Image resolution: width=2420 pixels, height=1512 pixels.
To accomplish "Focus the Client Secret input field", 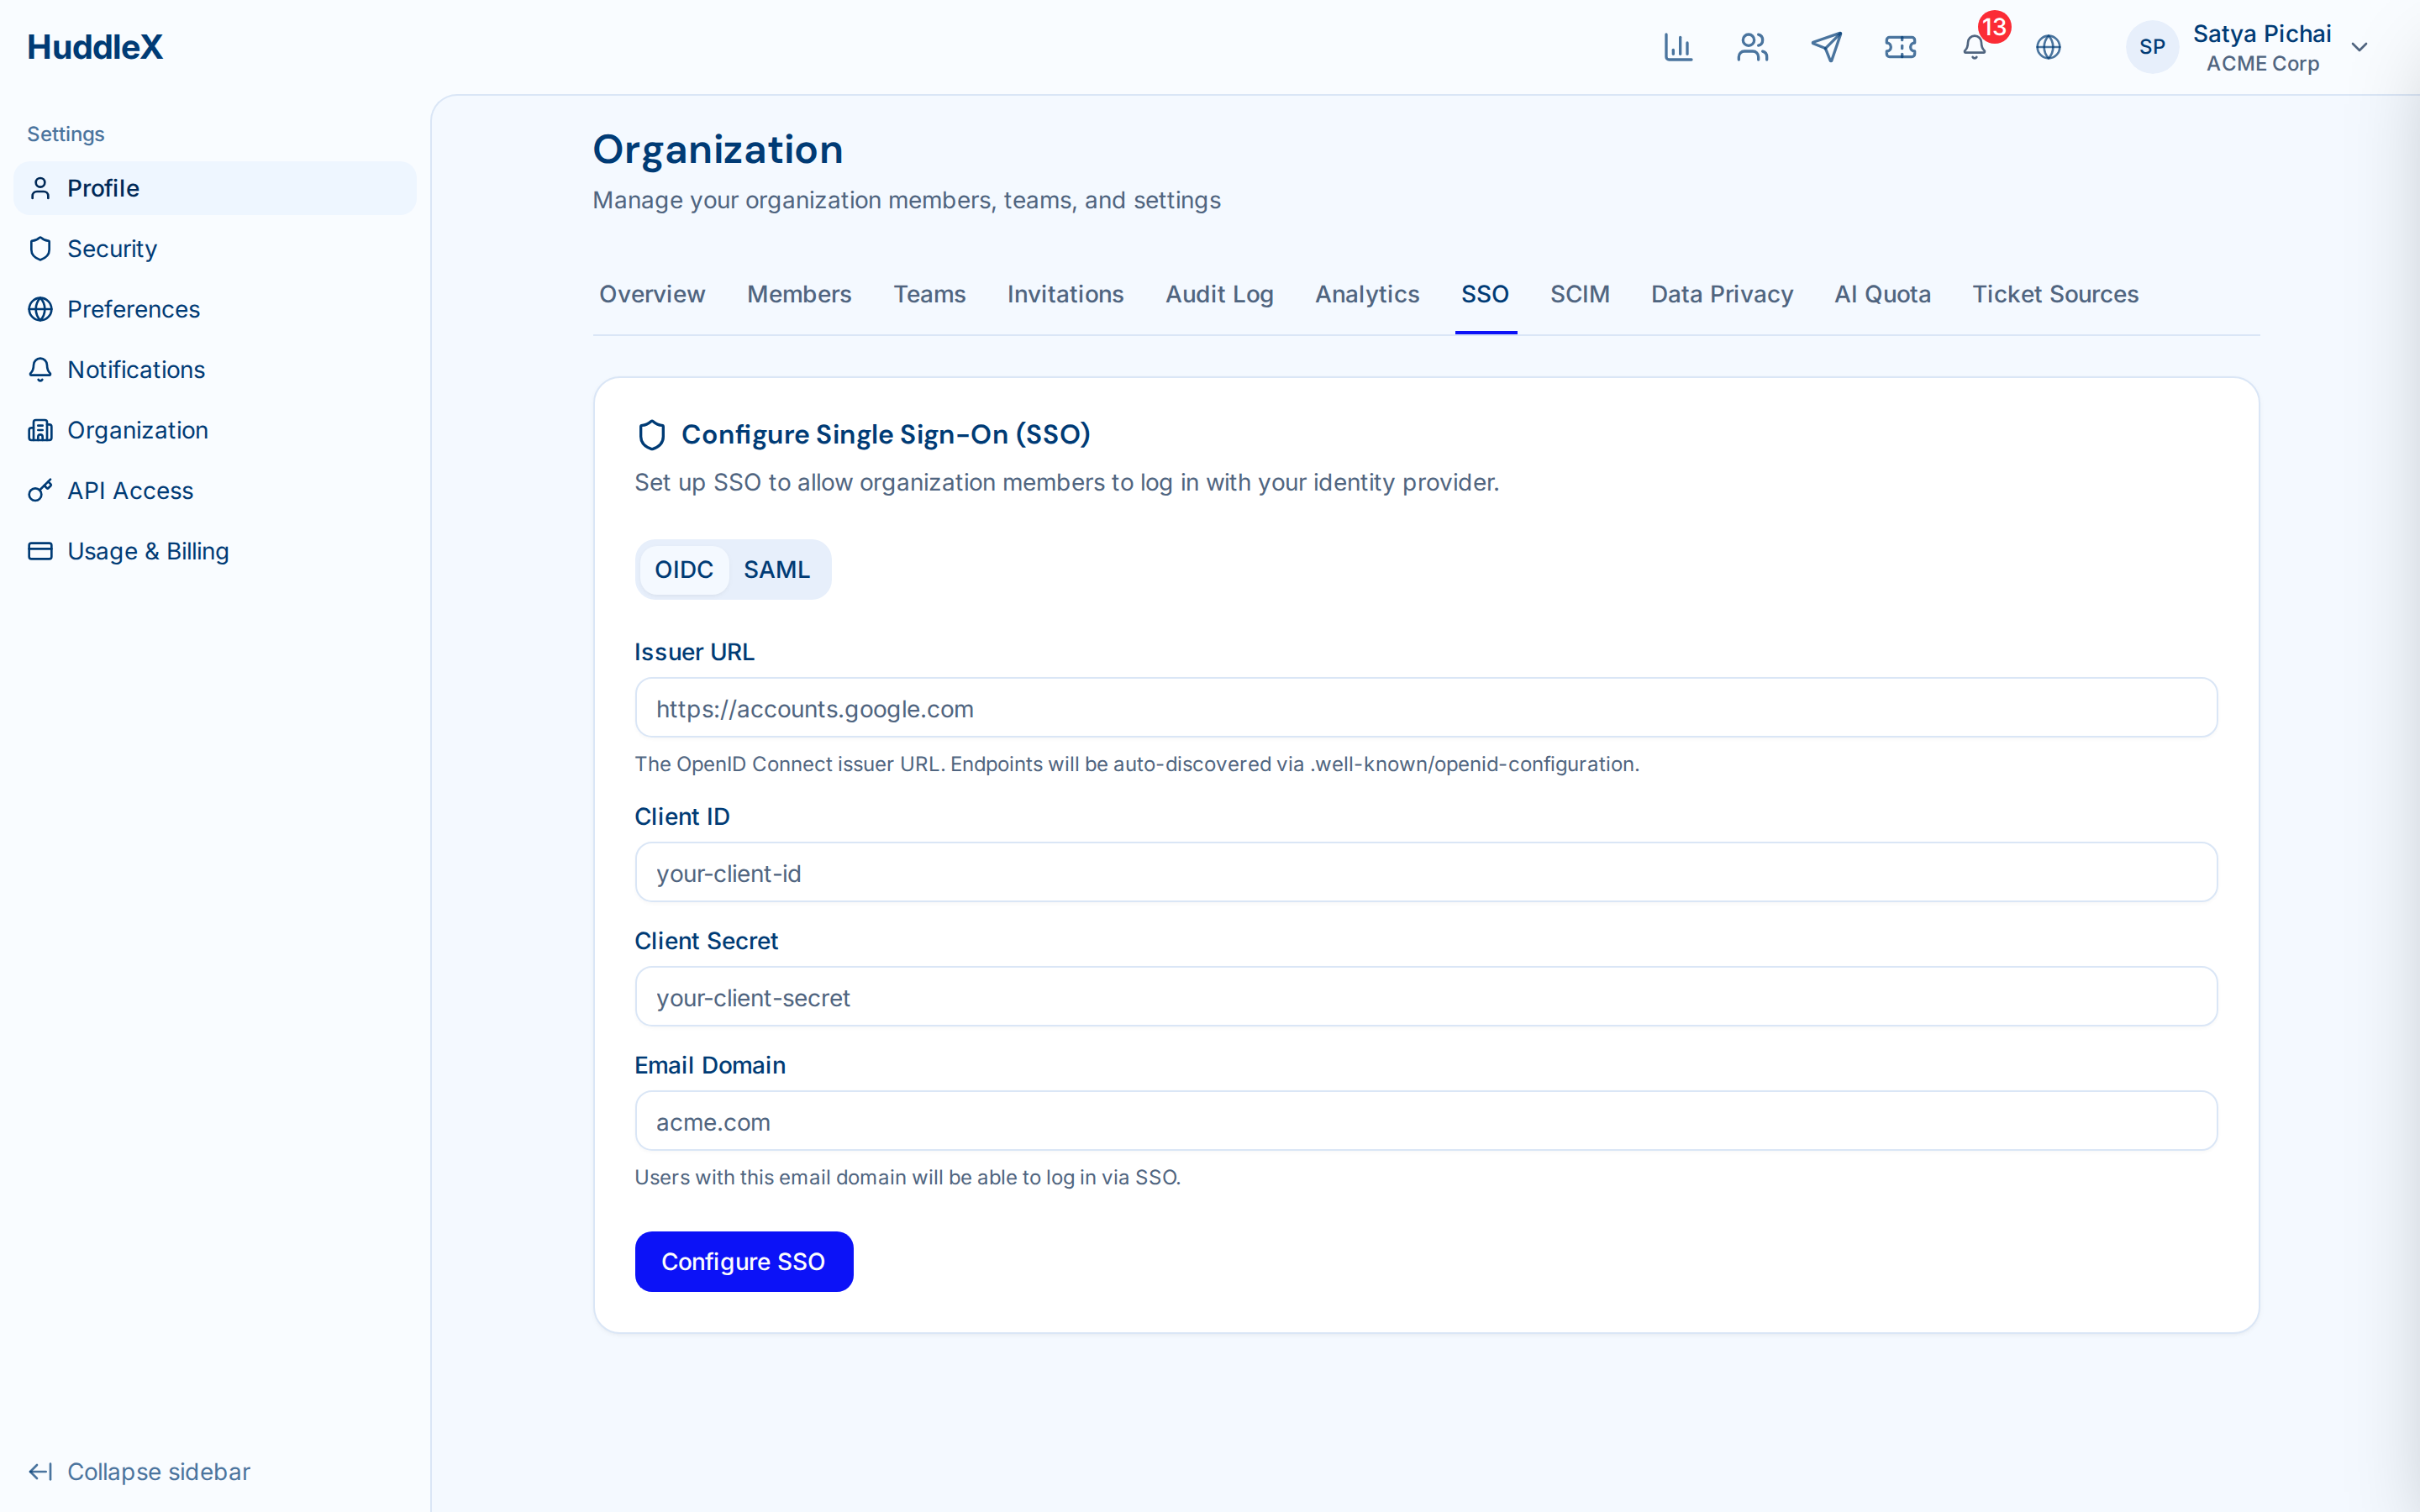I will (1426, 996).
